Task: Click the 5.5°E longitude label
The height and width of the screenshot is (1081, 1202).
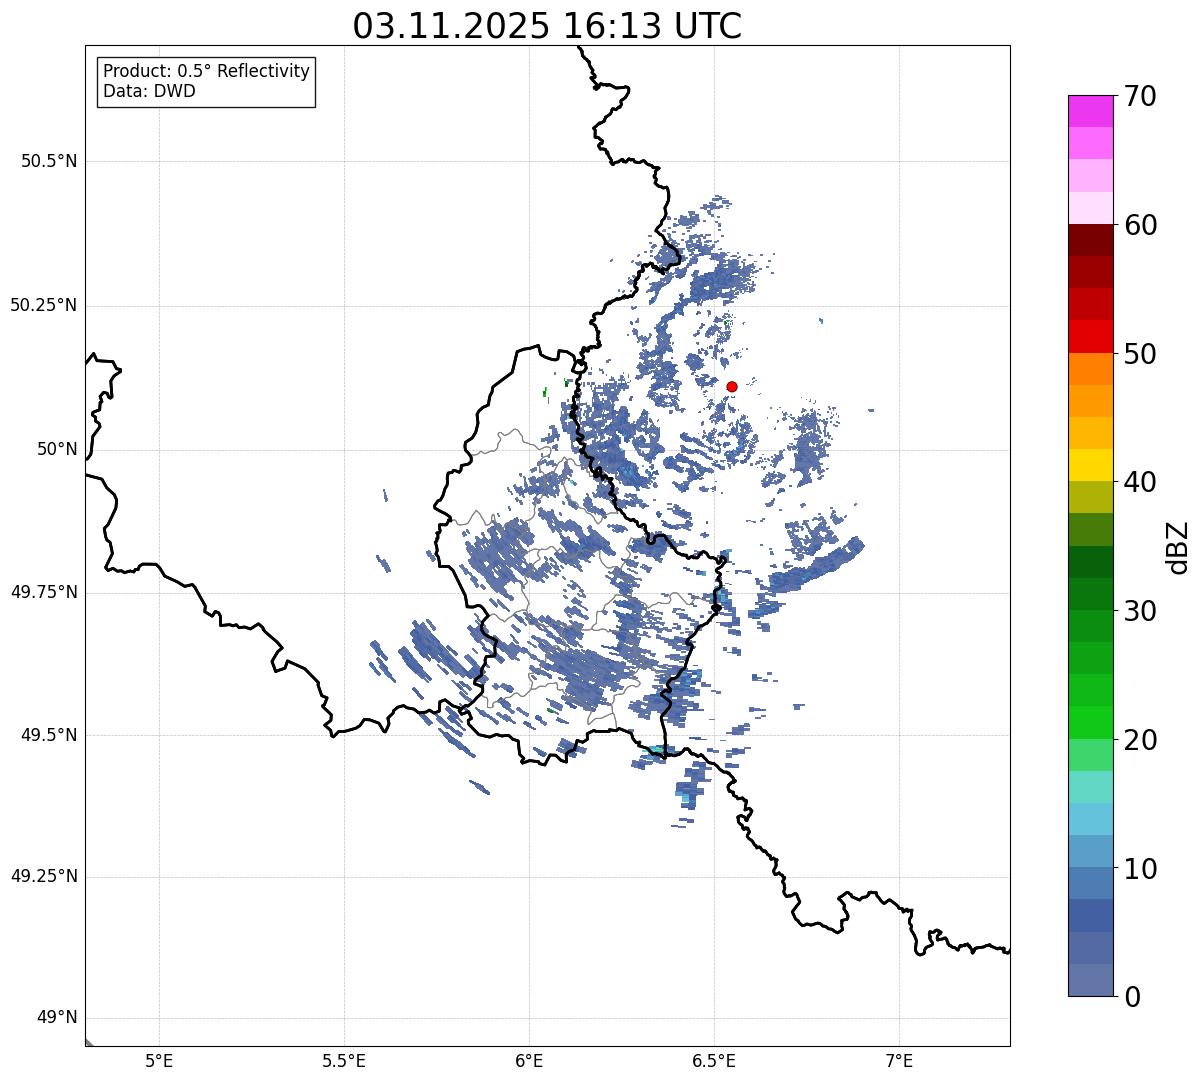Action: 344,1061
